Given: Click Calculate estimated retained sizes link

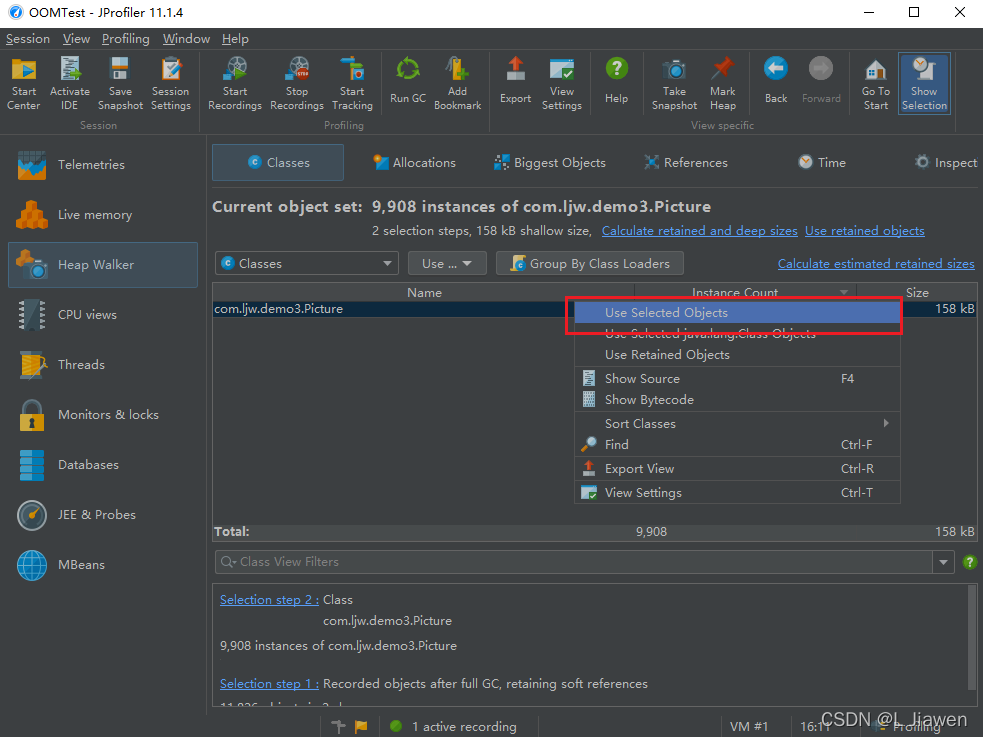Looking at the screenshot, I should [x=876, y=264].
